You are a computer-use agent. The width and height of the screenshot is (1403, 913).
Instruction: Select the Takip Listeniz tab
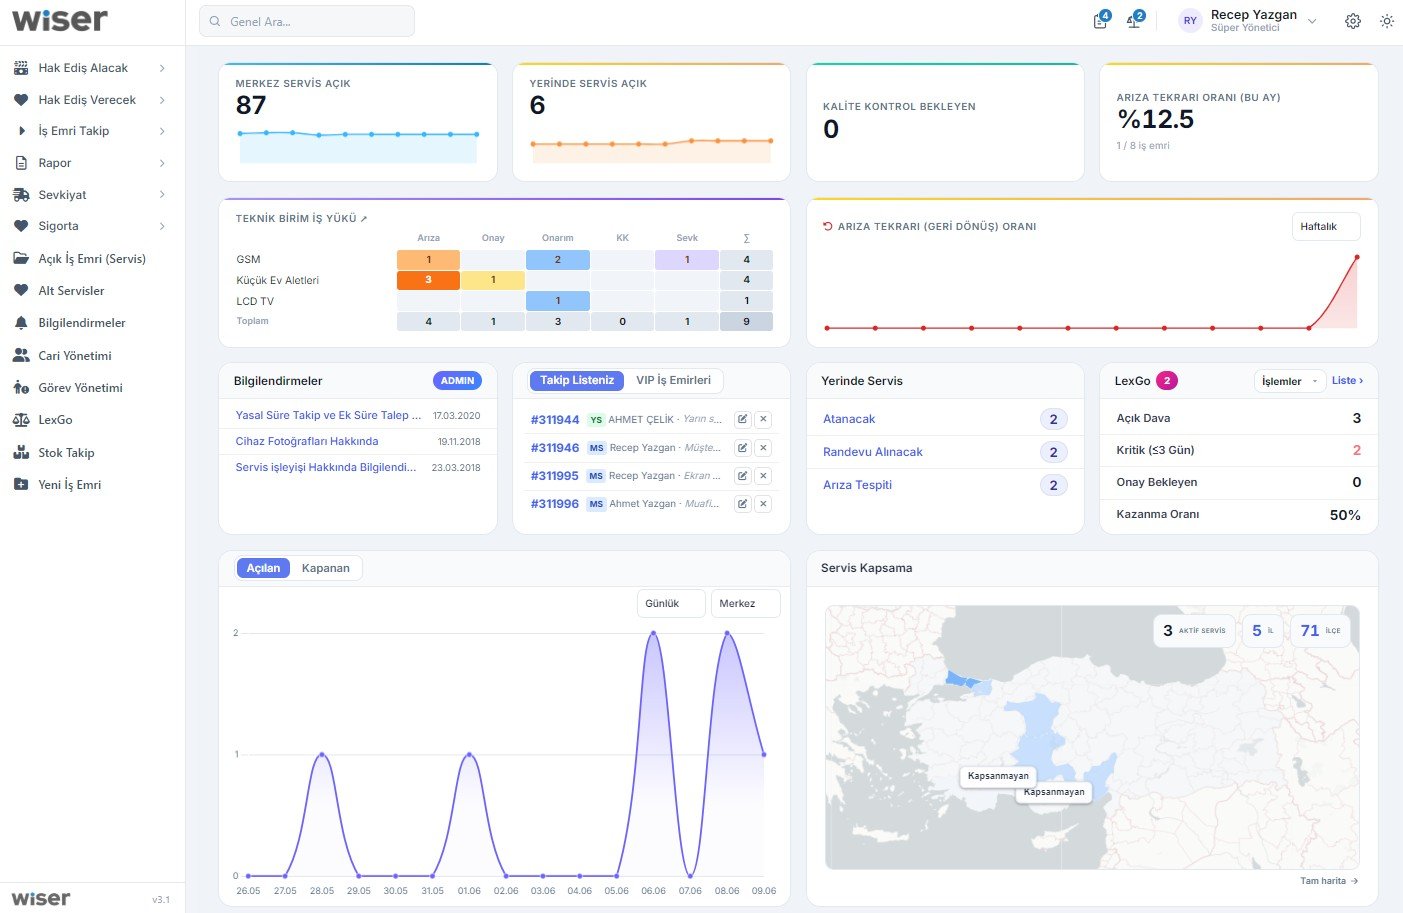coord(577,381)
